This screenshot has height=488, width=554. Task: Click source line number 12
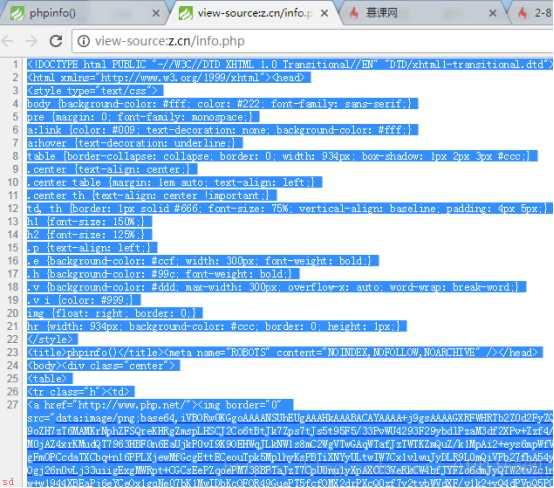[x=13, y=208]
